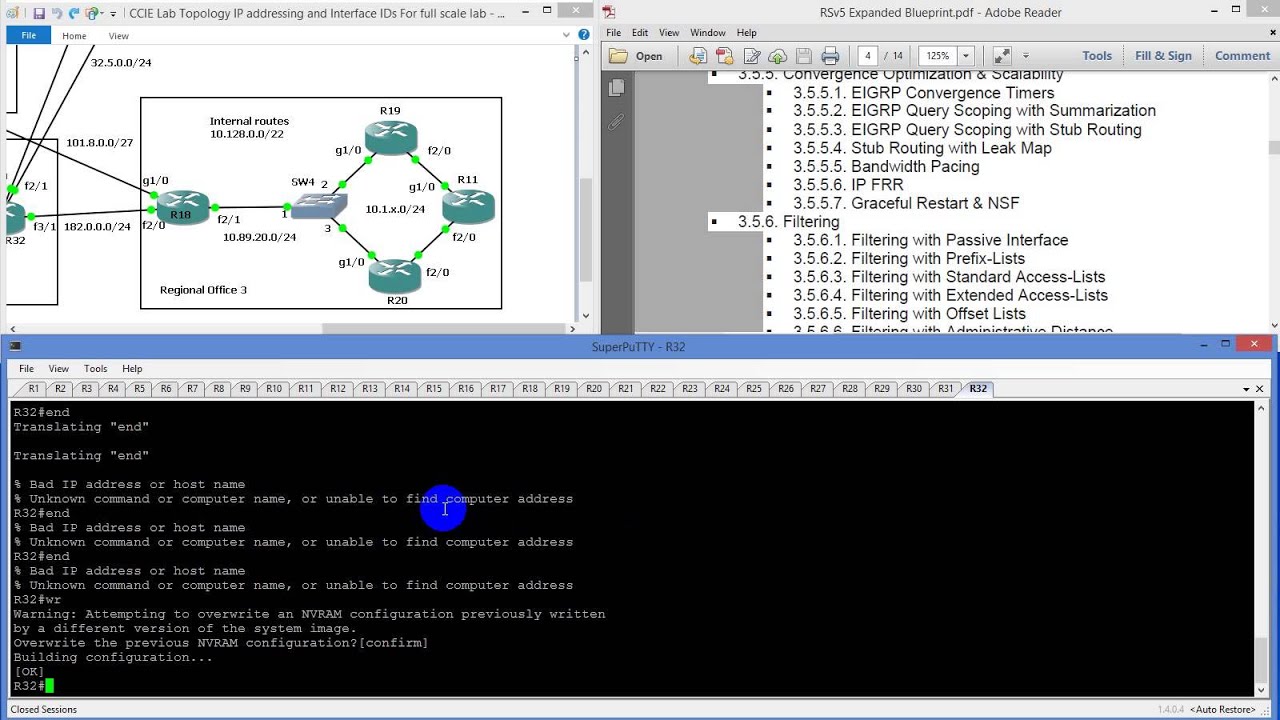Click the page thumbnails icon in Reader sidebar

617,87
